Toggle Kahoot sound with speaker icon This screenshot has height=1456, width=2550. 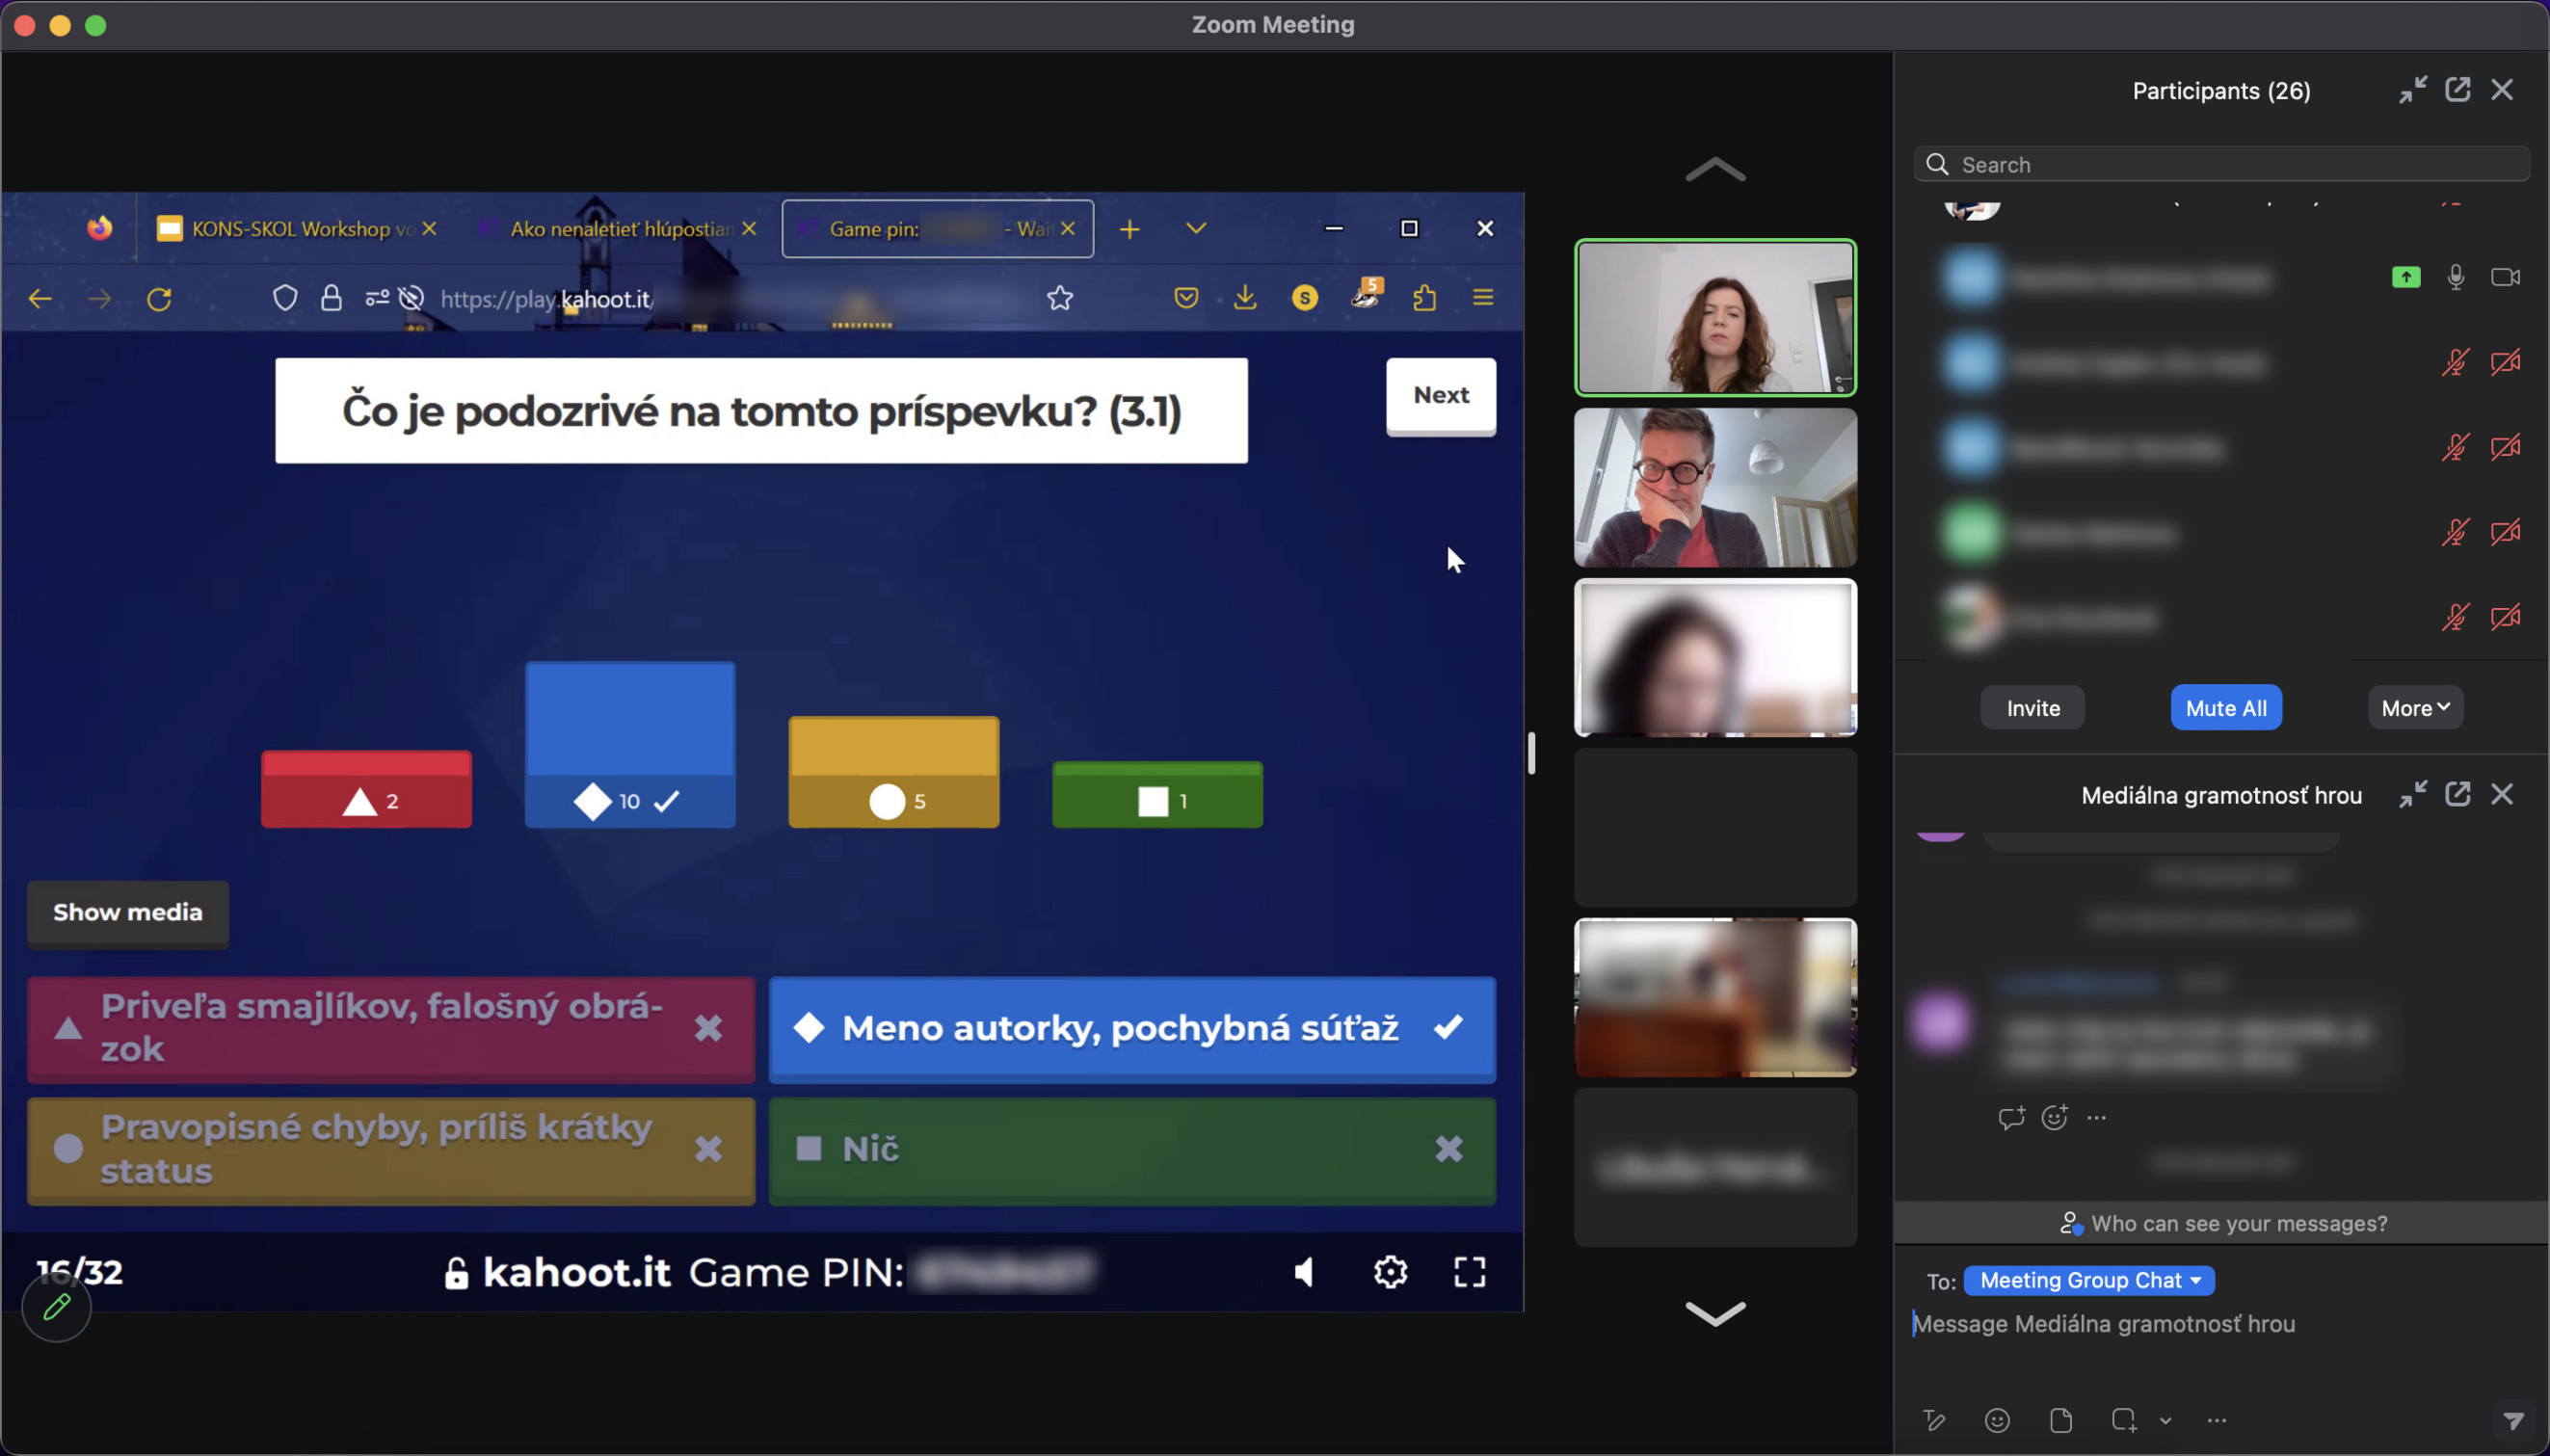click(x=1304, y=1272)
